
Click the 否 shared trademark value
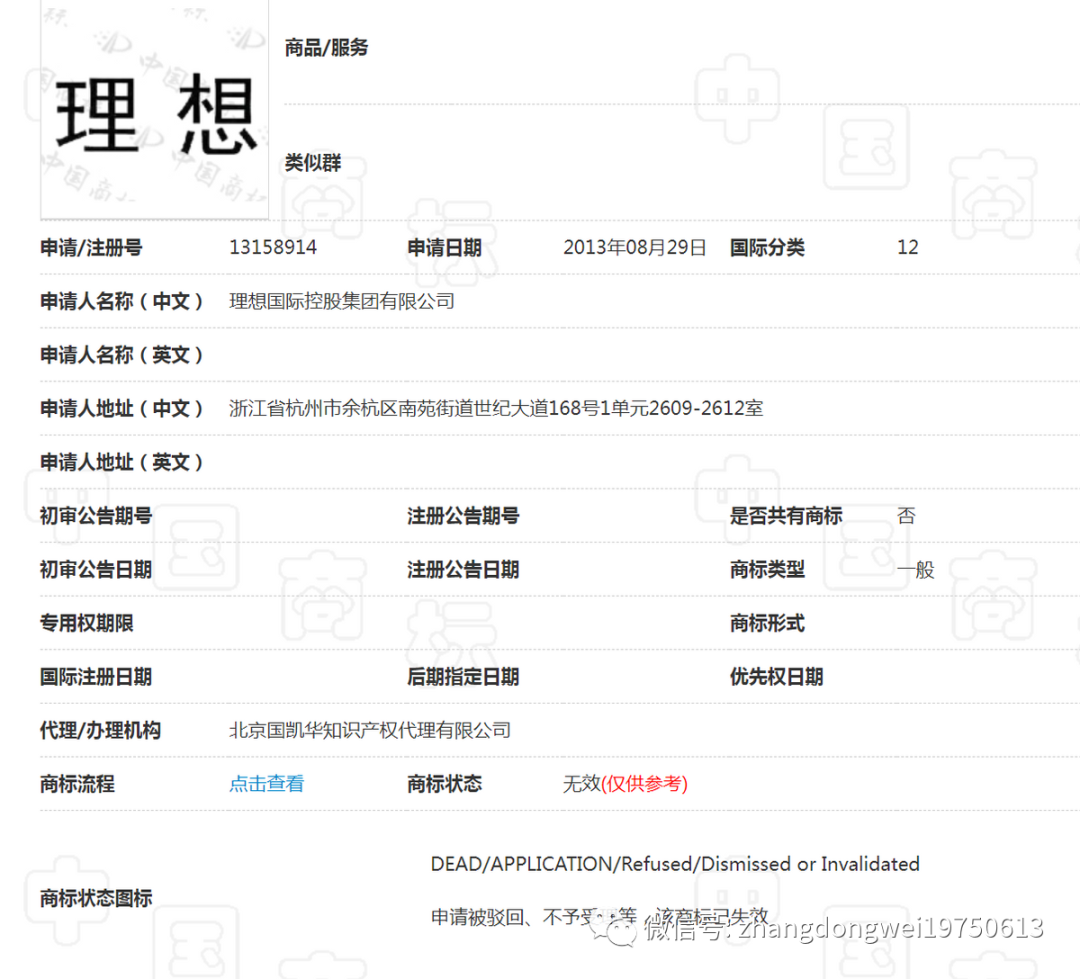point(906,516)
